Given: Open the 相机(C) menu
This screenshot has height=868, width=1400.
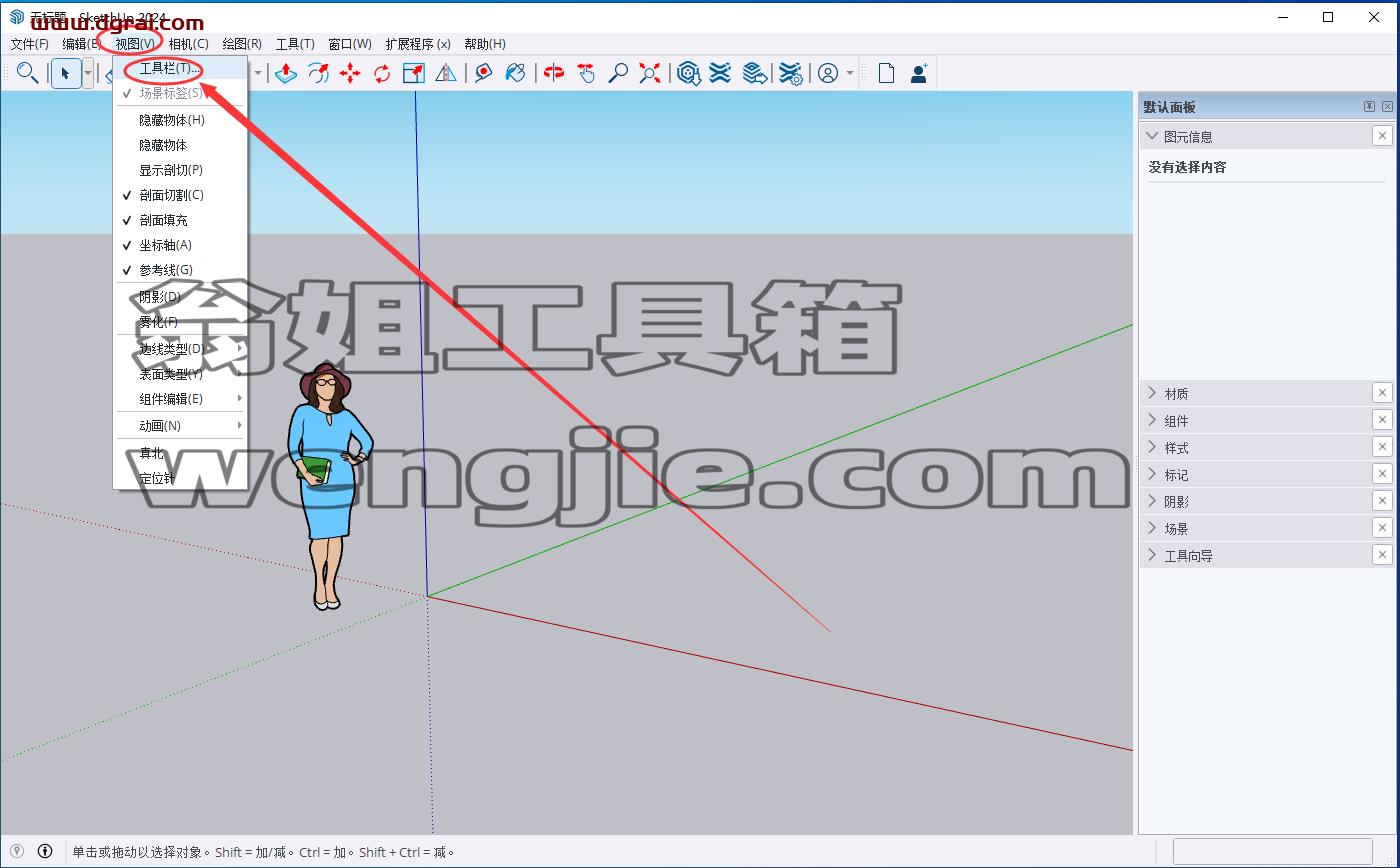Looking at the screenshot, I should (188, 44).
